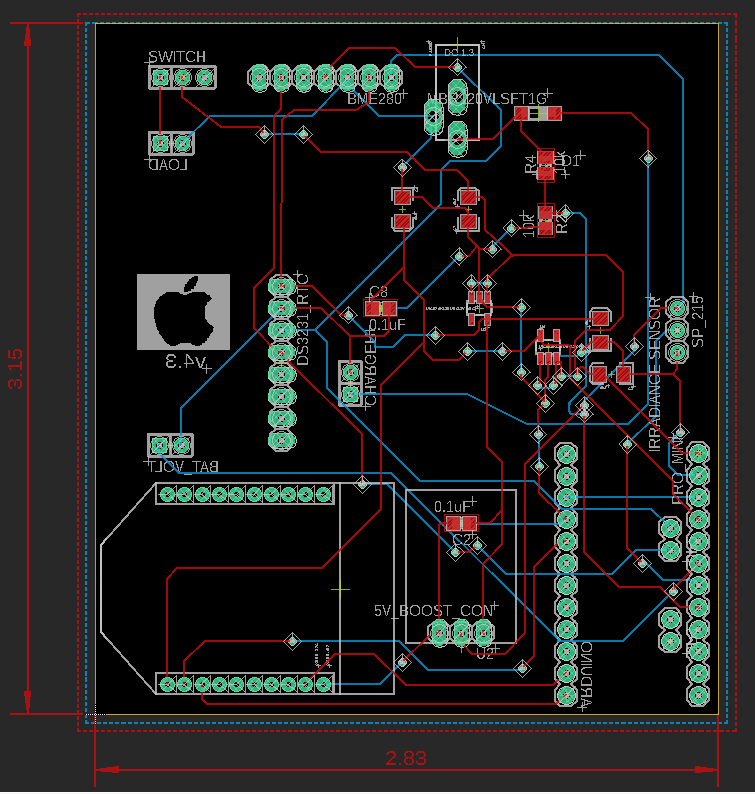Screen dimensions: 755x794
Task: Click the ARDUINO label text
Action: [x=586, y=675]
